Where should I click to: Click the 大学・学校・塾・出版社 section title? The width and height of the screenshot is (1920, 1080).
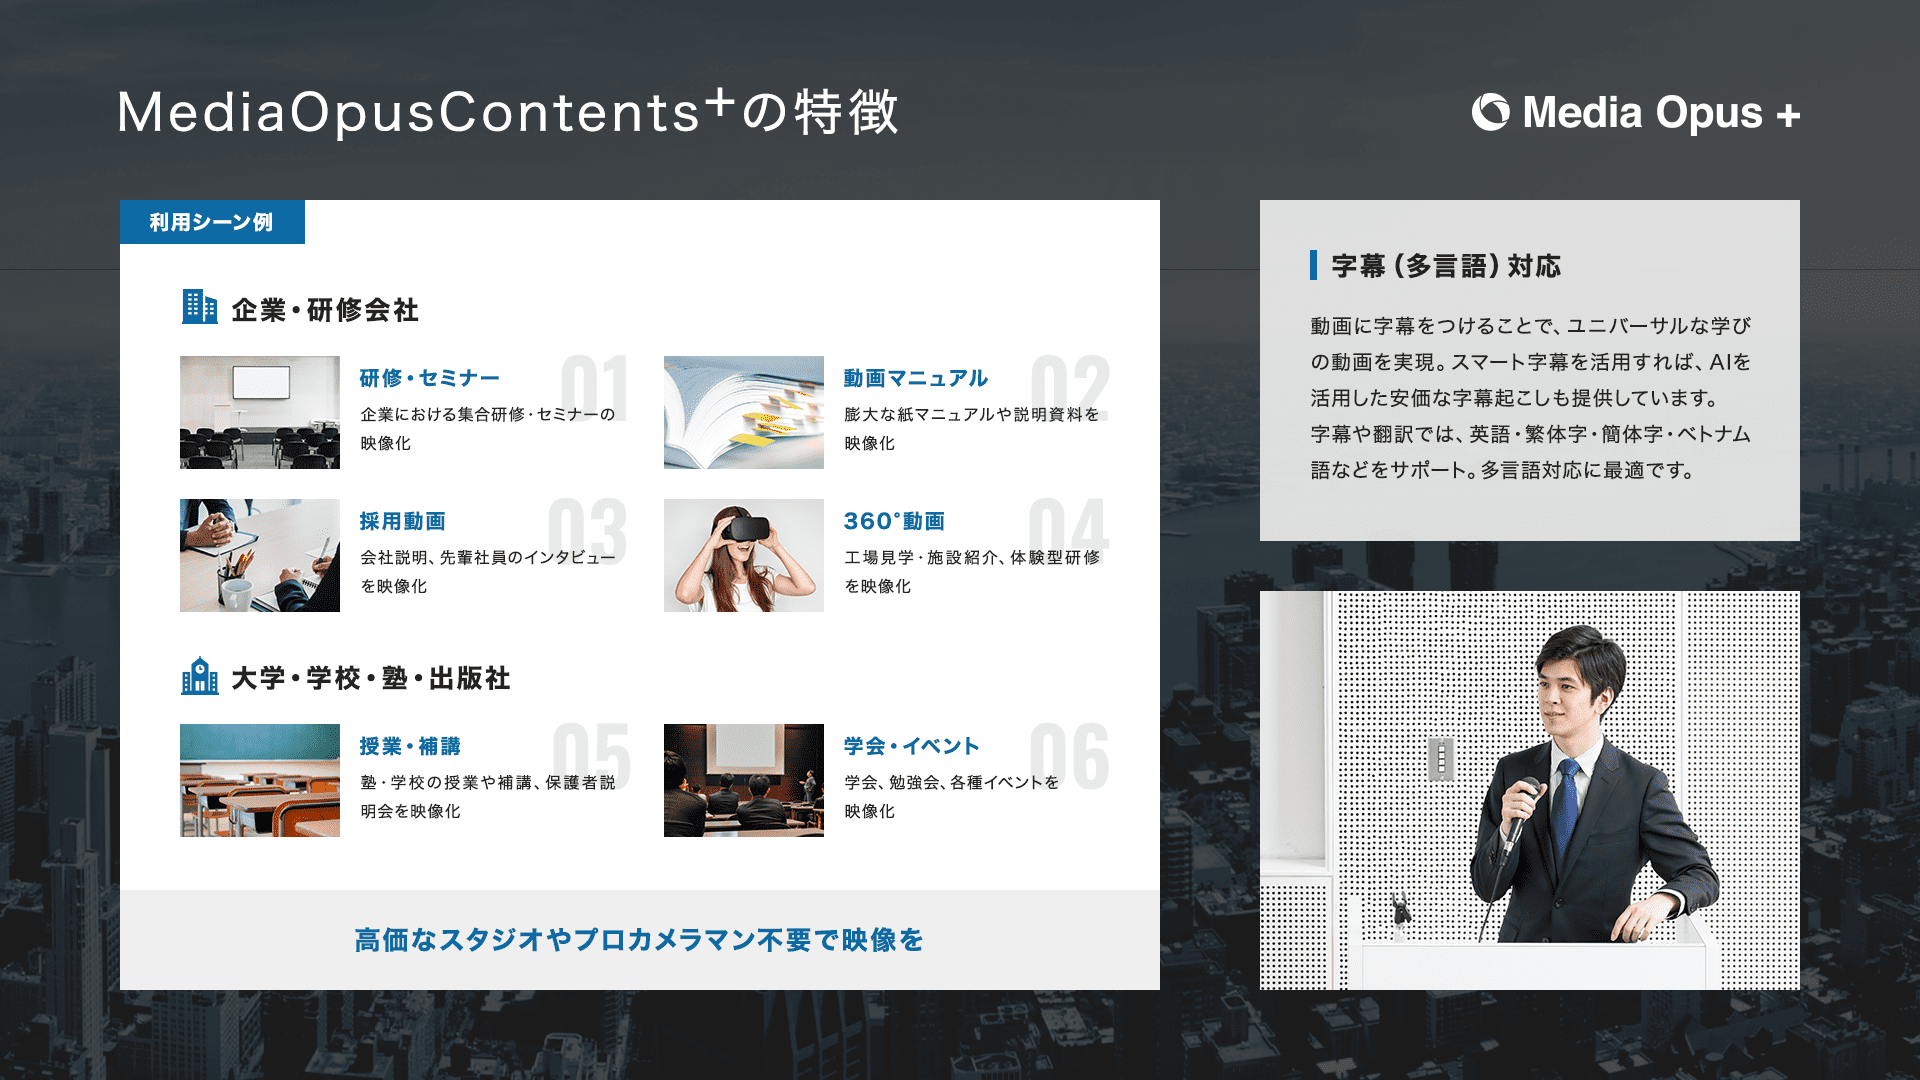(371, 678)
